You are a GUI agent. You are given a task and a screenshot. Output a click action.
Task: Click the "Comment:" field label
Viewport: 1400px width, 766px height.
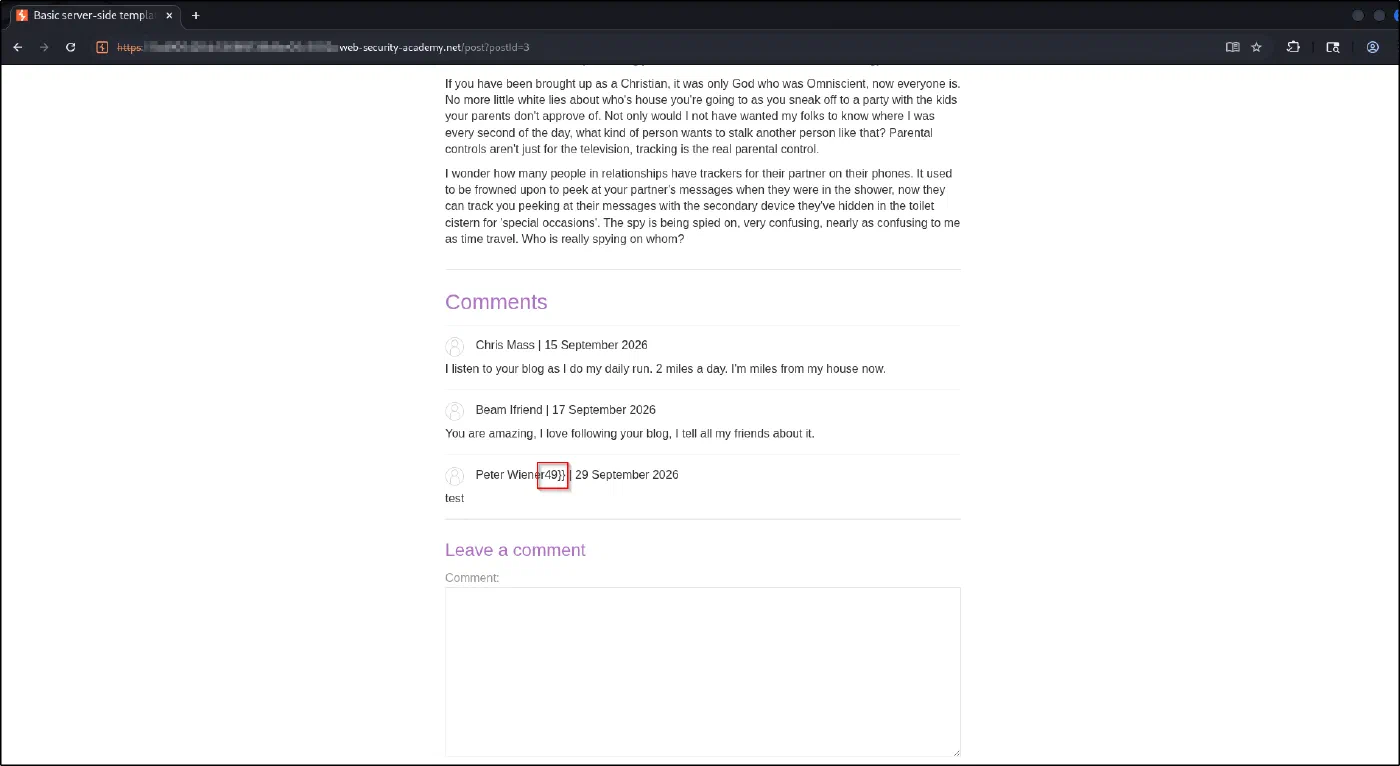coord(472,578)
